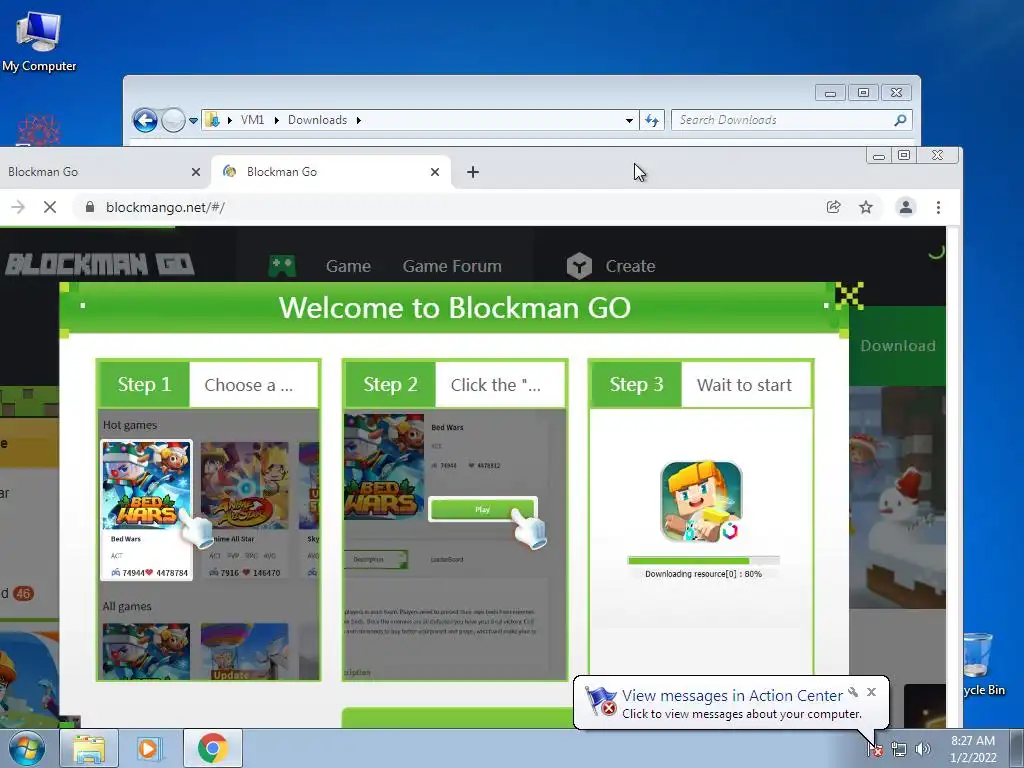
Task: Click the wrench icon on Action Center balloon
Action: point(853,692)
